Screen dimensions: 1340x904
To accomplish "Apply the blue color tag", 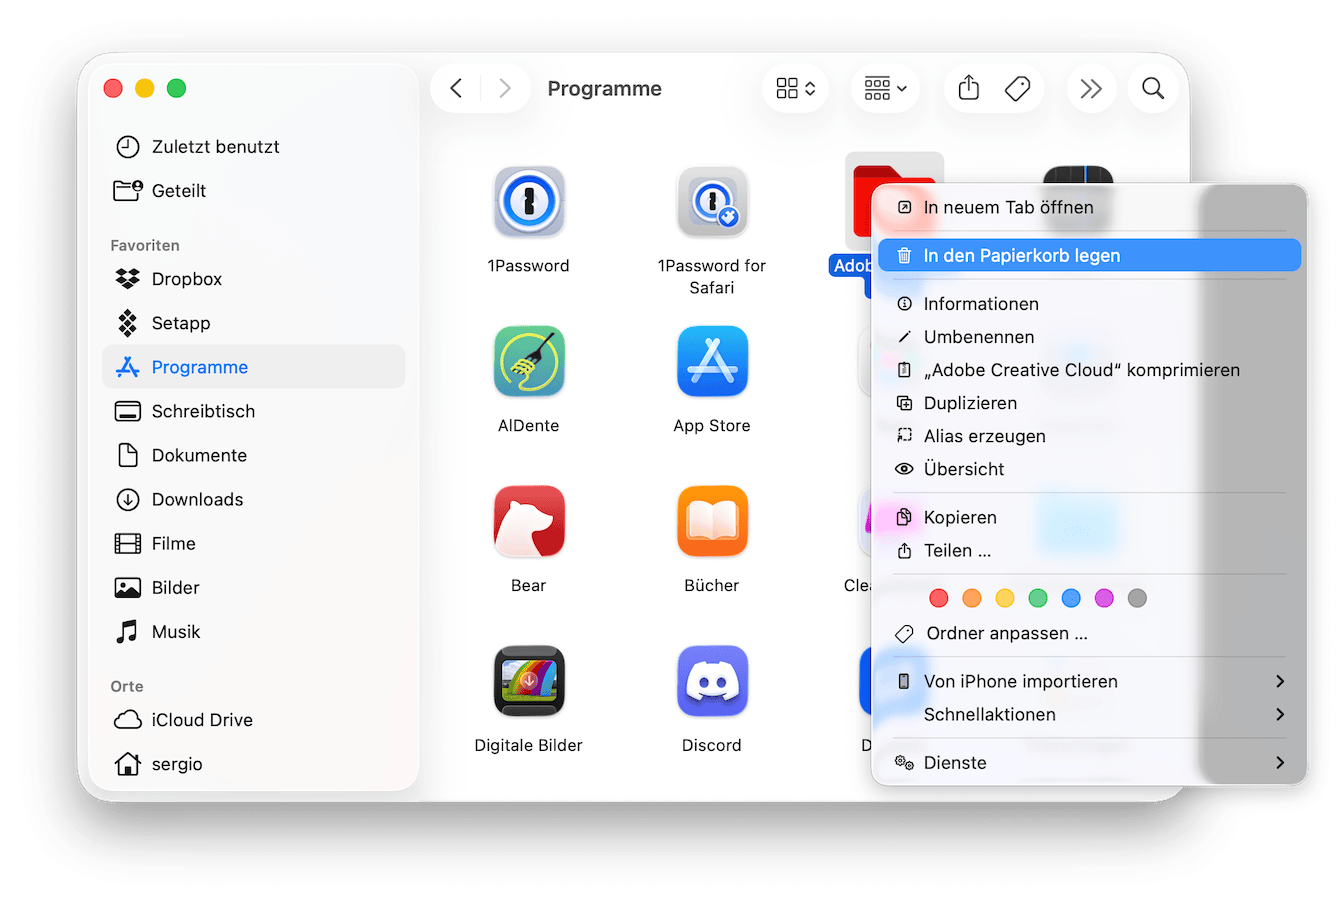I will click(1071, 598).
